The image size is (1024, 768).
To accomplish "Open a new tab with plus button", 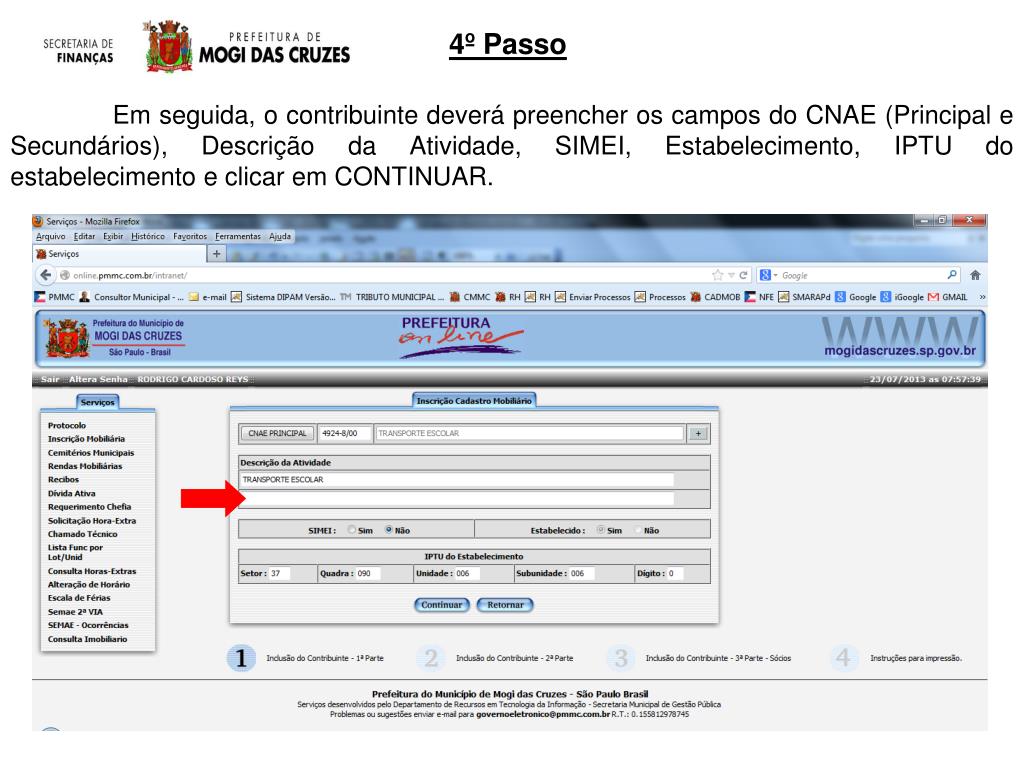I will click(x=216, y=253).
